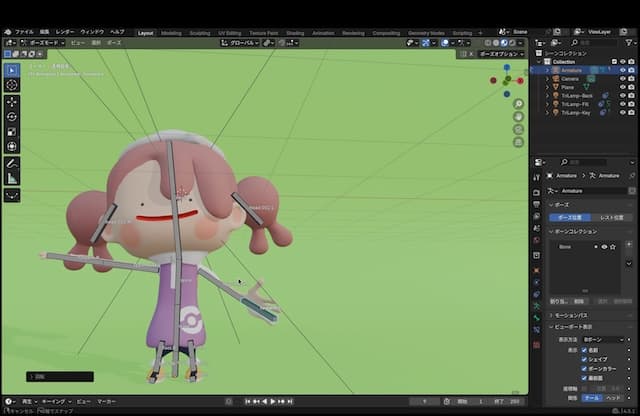640x416 pixels.
Task: Choose the Measure tool
Action: pos(12,177)
